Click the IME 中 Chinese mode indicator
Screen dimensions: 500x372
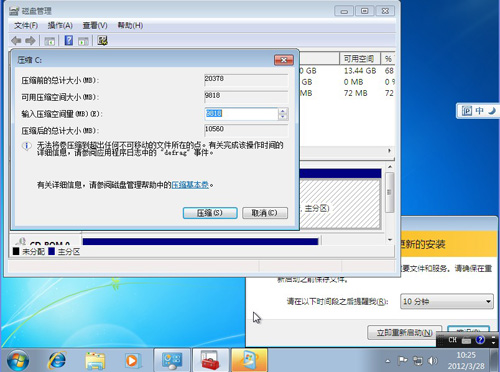tap(479, 110)
